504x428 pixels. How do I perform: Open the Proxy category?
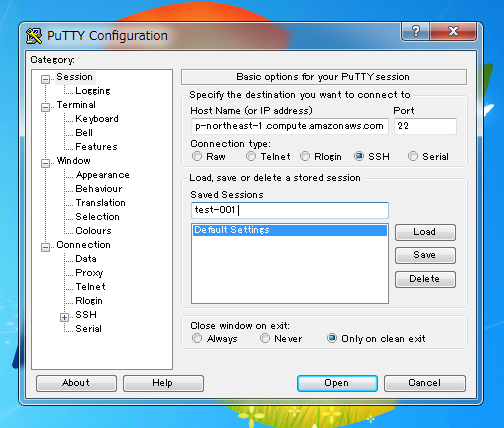tap(89, 273)
